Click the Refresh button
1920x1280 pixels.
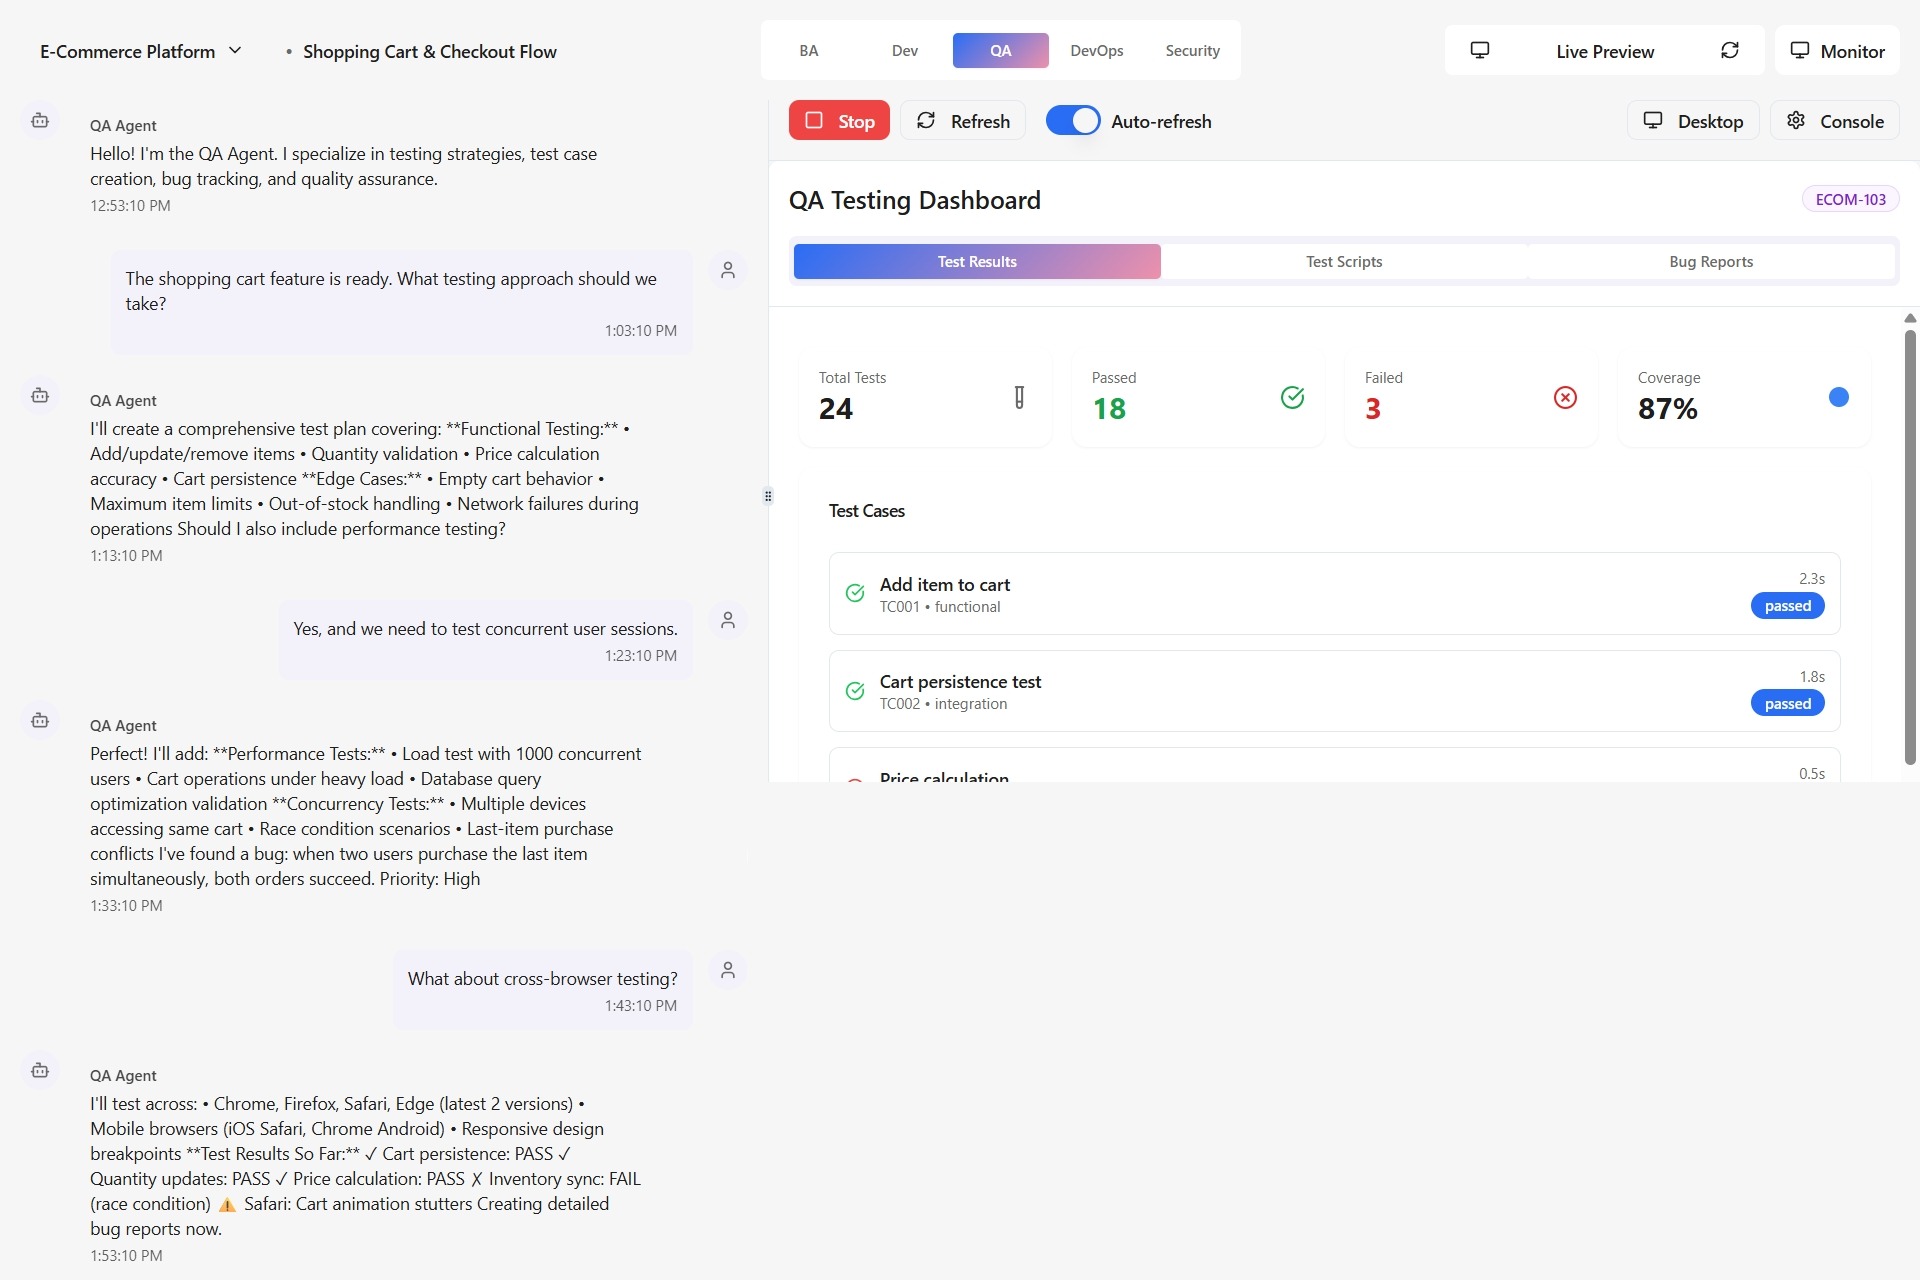(962, 120)
